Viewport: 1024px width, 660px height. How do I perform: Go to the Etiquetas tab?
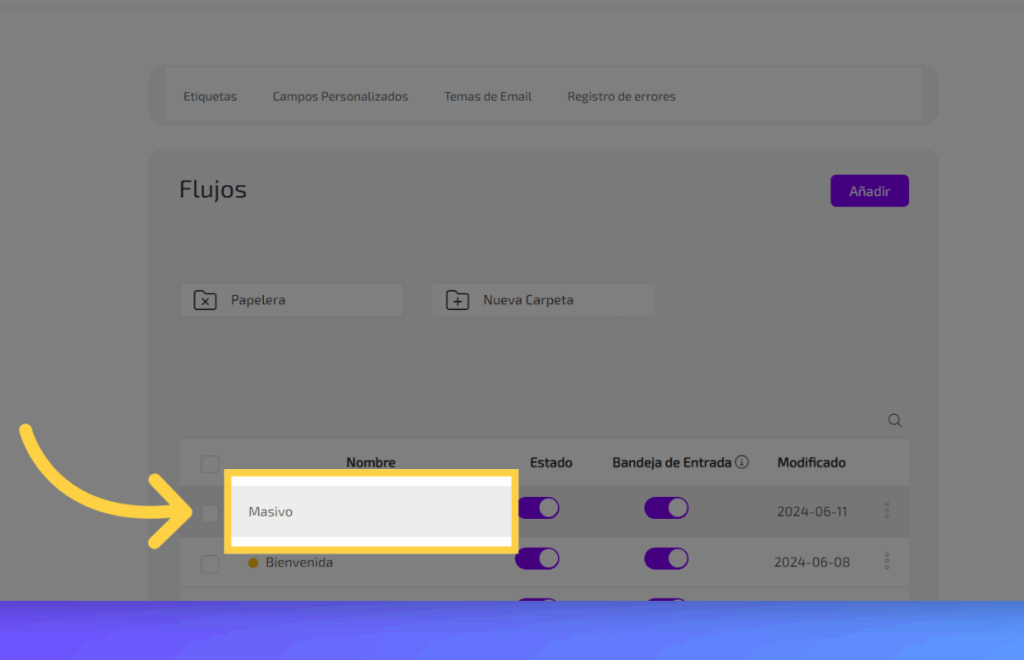210,97
